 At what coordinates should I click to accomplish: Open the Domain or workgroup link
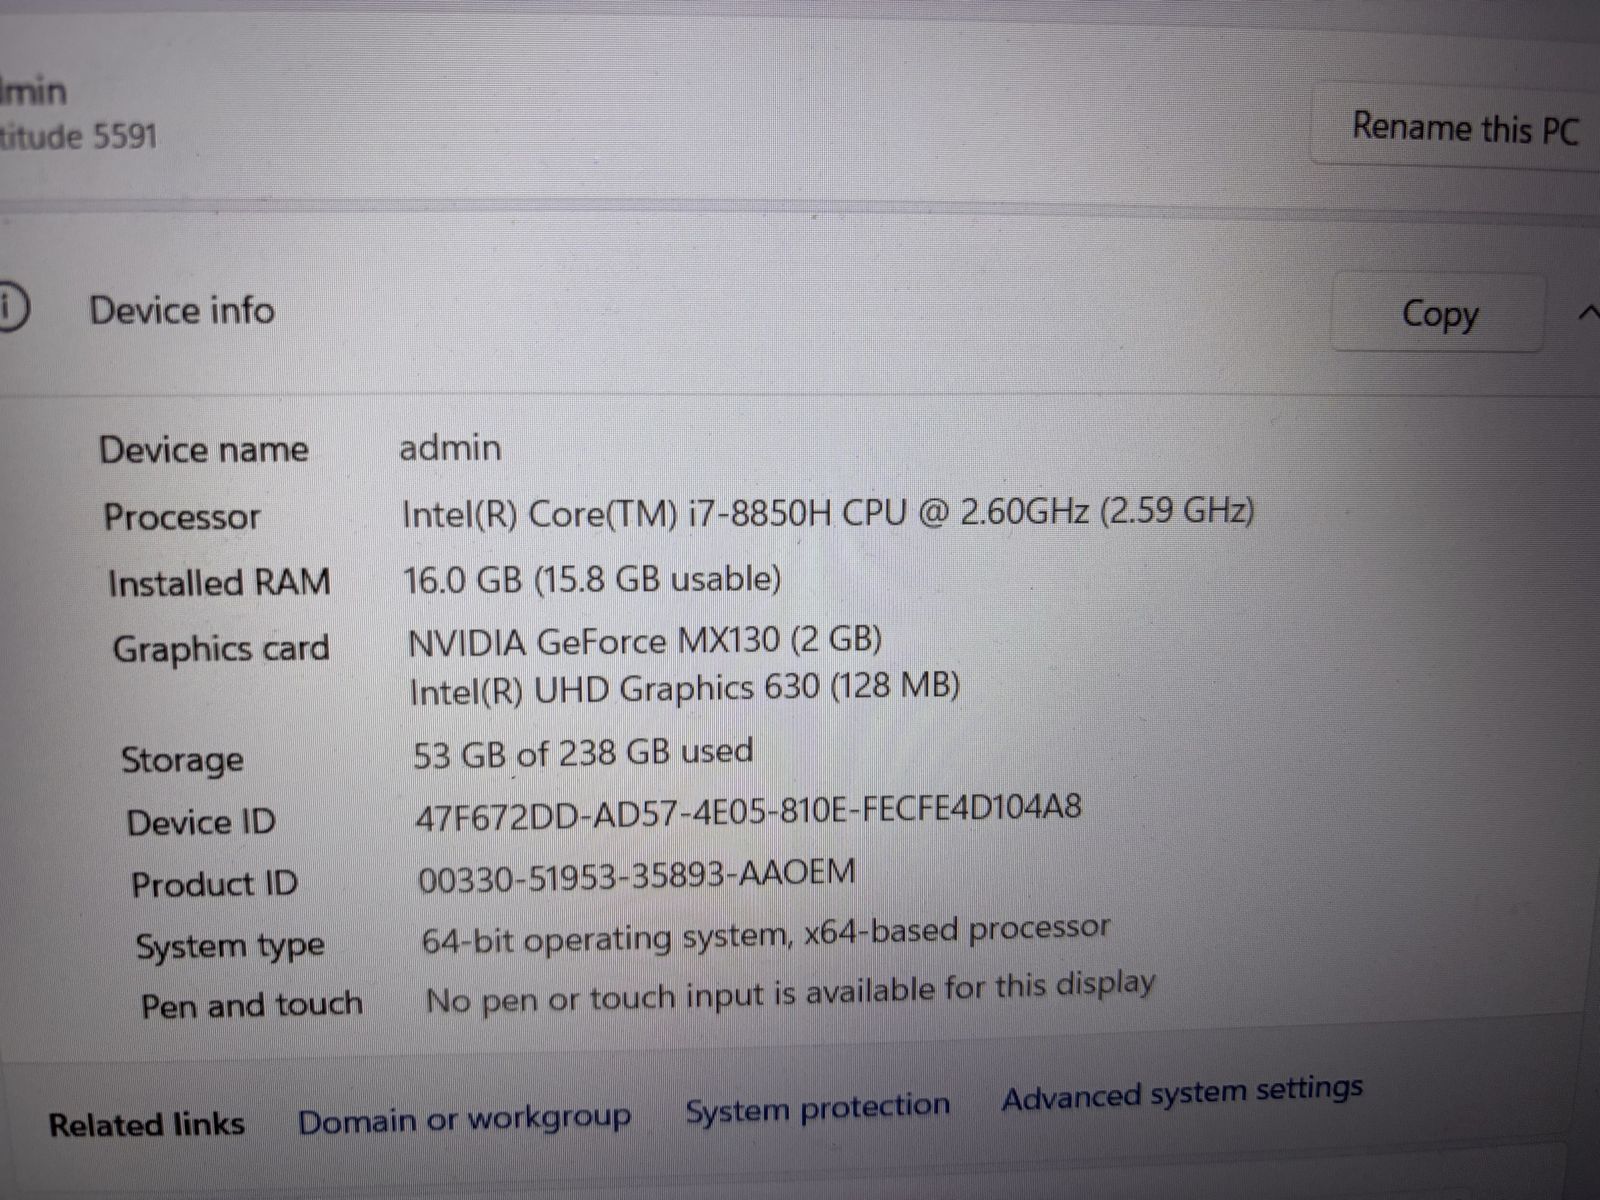point(465,1119)
